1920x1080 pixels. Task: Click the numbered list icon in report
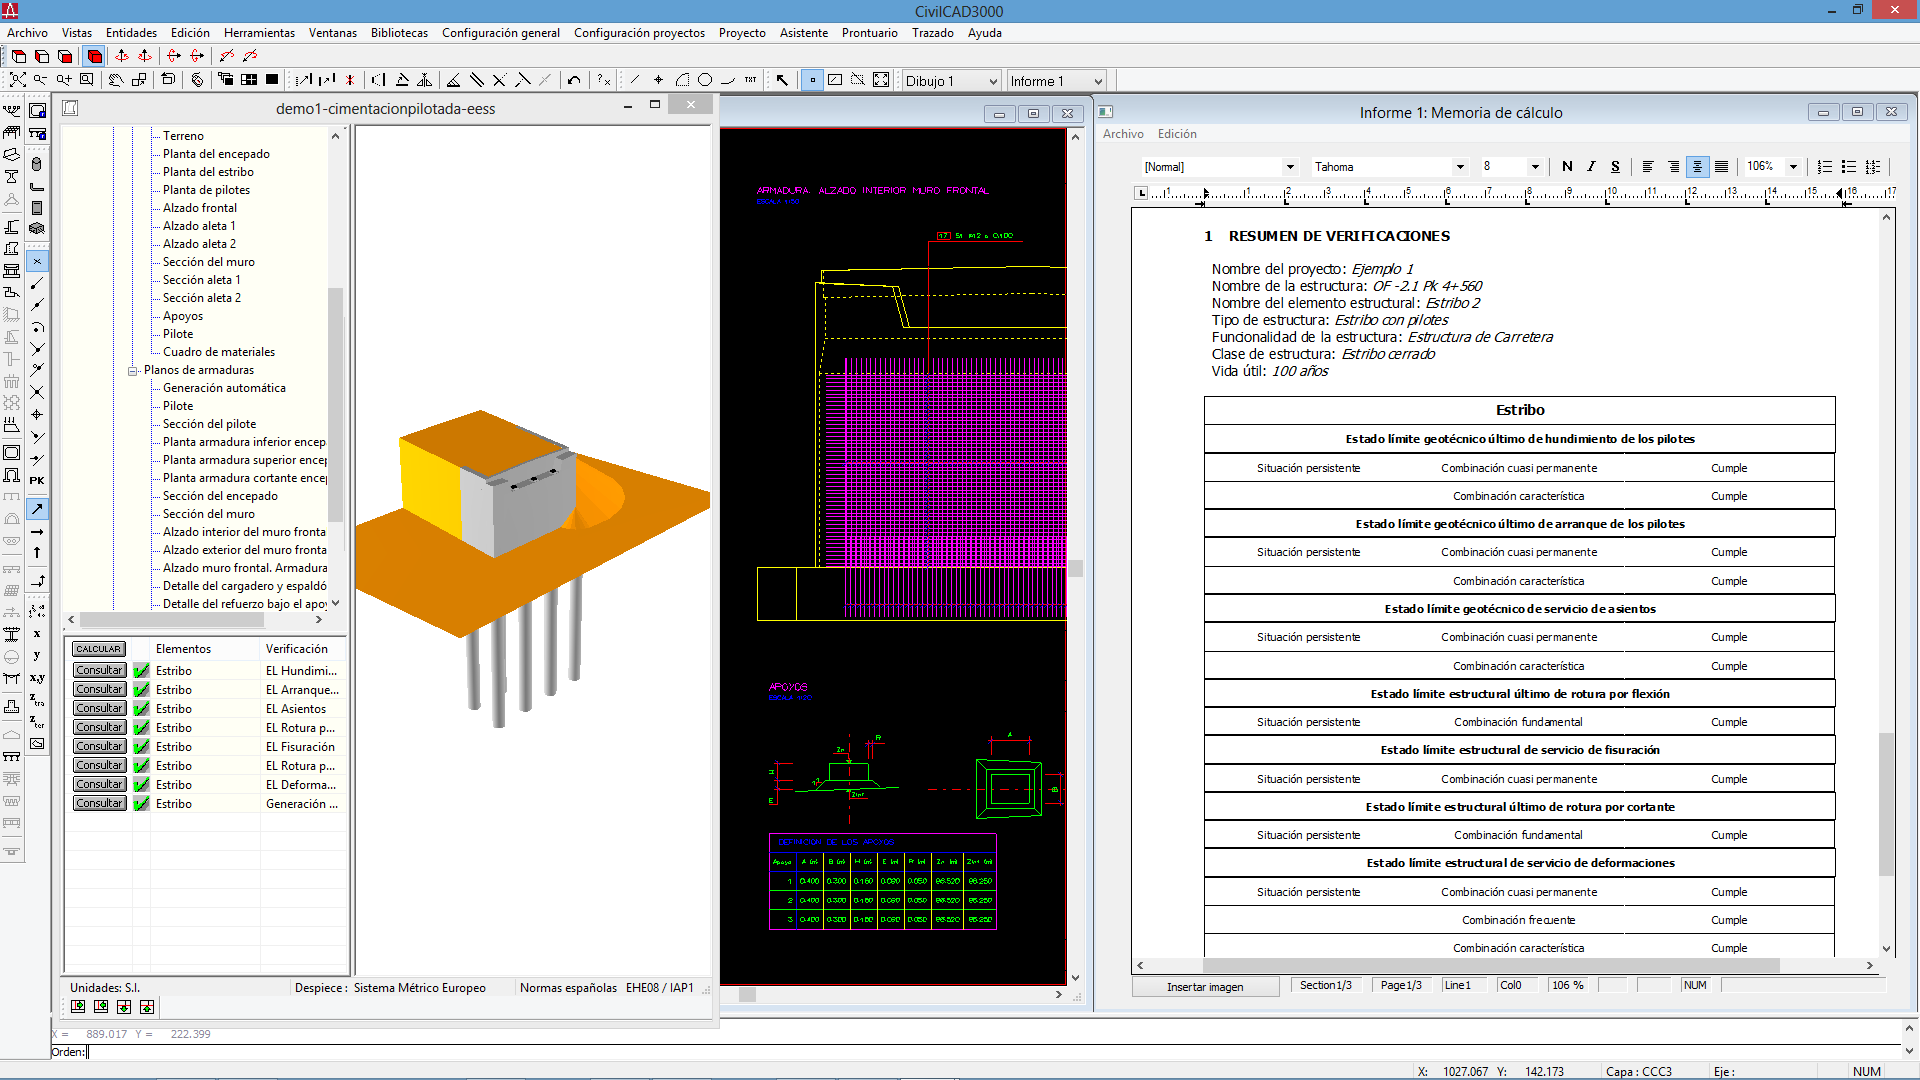point(1824,167)
